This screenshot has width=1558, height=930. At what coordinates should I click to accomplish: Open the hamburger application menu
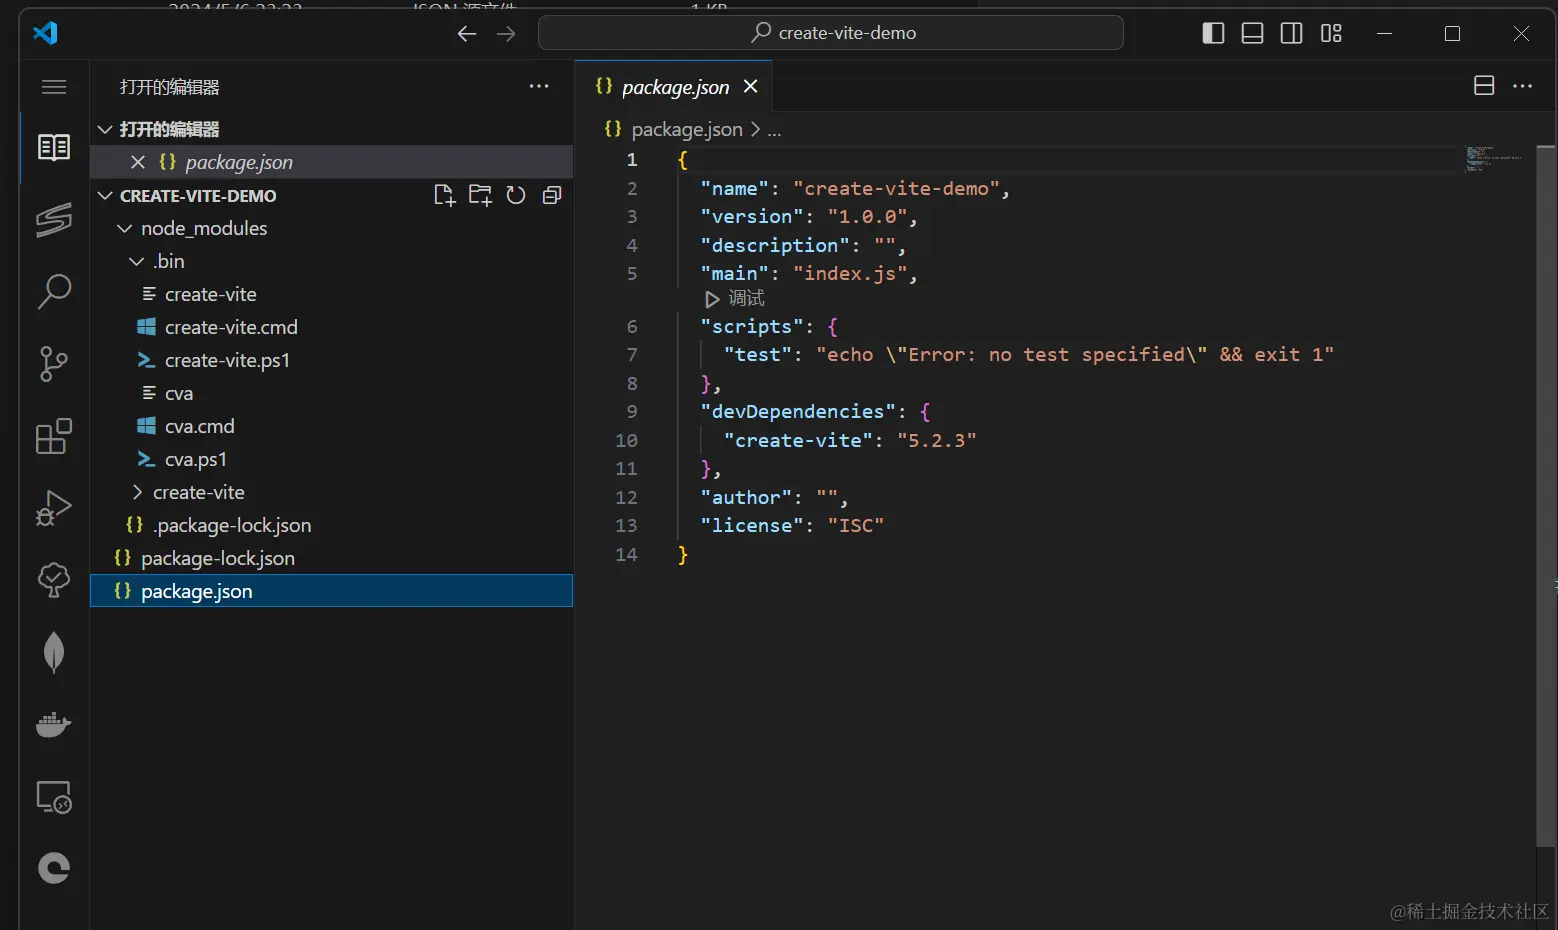pyautogui.click(x=54, y=87)
